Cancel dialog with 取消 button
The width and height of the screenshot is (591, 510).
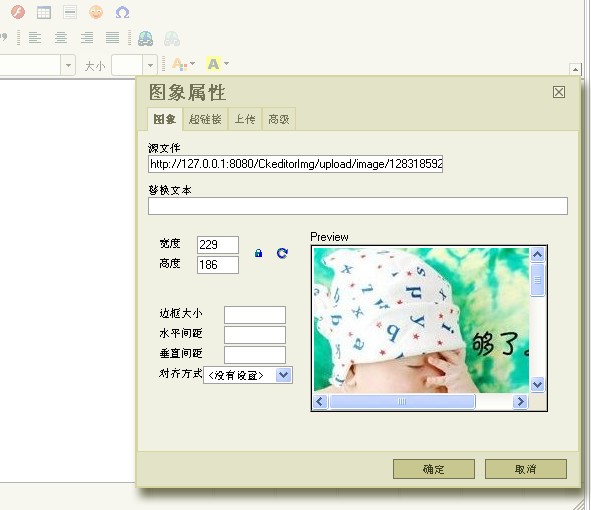pyautogui.click(x=526, y=469)
